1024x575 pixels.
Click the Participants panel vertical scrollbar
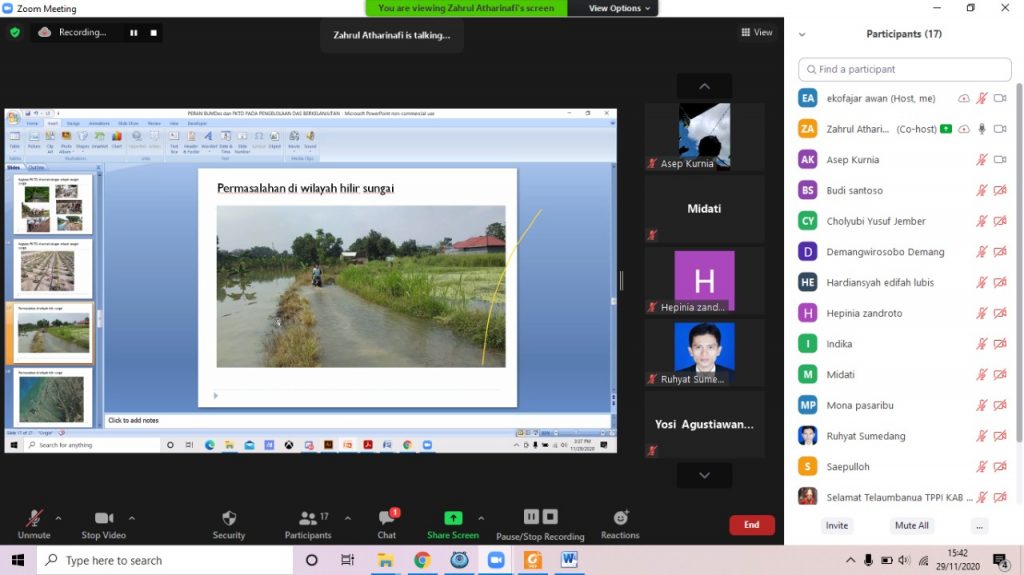point(1019,261)
